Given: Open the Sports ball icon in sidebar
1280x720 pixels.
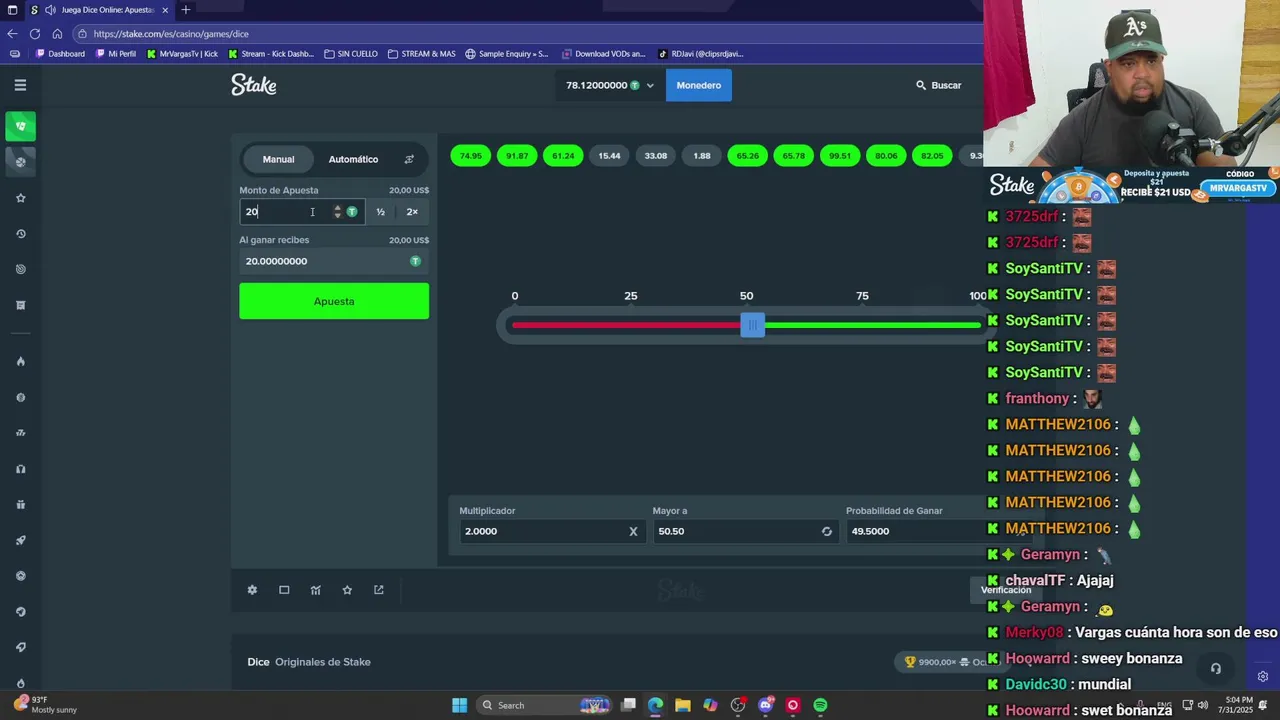Looking at the screenshot, I should pyautogui.click(x=20, y=161).
